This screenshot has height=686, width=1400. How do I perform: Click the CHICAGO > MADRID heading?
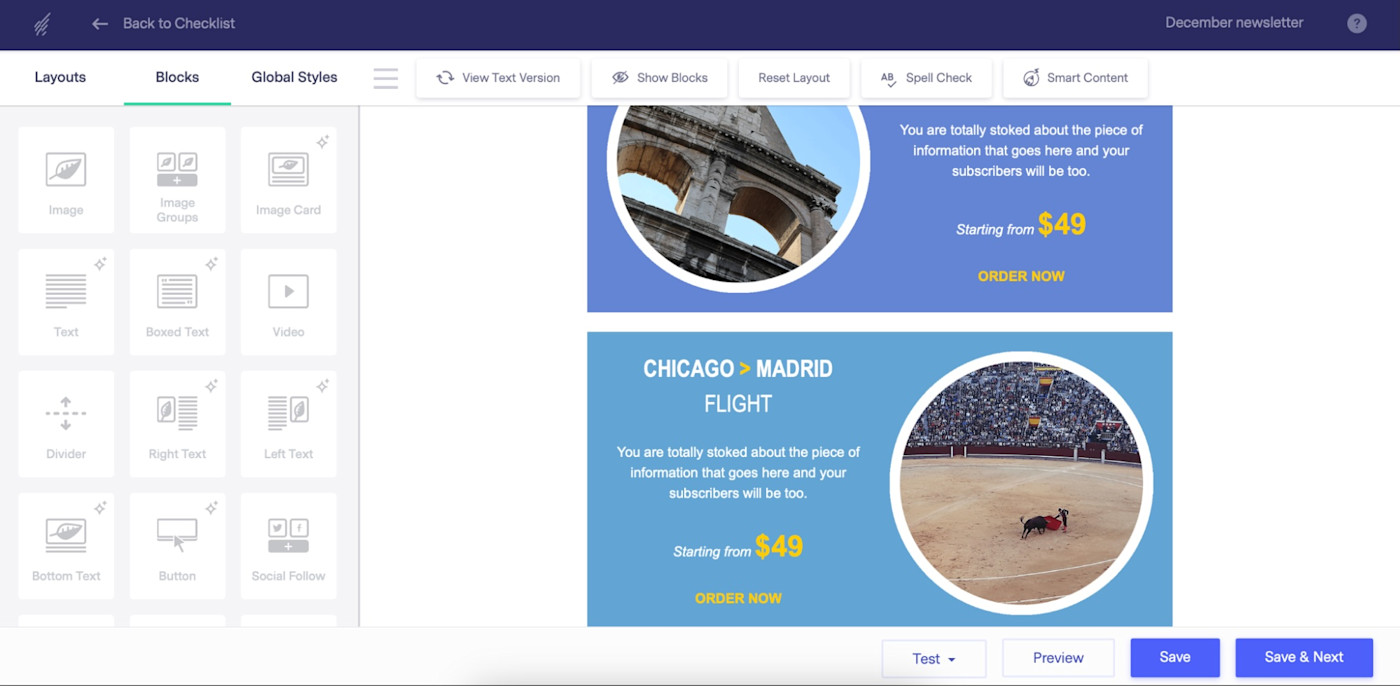[738, 369]
